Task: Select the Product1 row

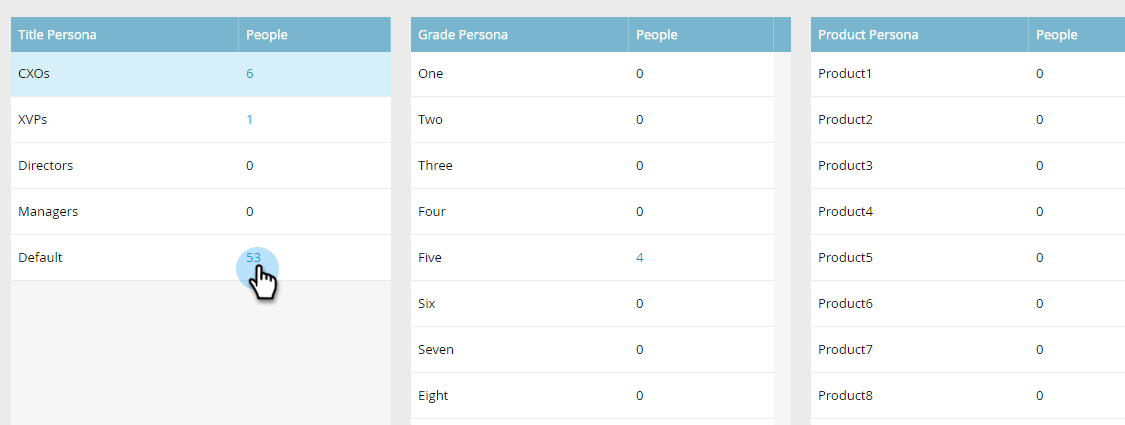Action: tap(968, 74)
